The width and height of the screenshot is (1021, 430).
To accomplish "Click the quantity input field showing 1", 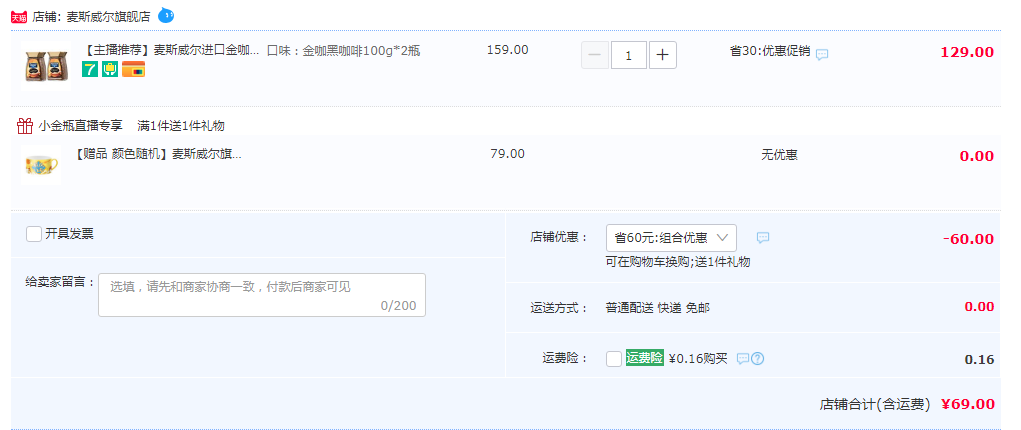I will 629,55.
